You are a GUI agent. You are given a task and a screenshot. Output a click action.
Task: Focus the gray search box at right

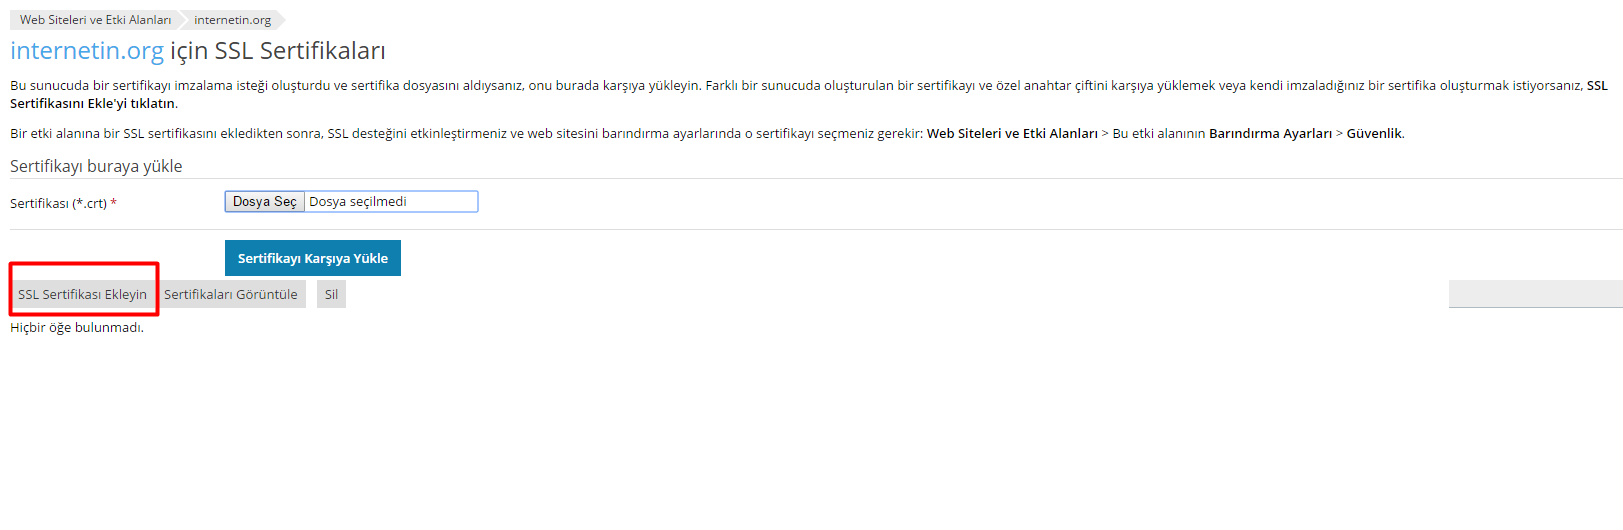coord(1535,294)
